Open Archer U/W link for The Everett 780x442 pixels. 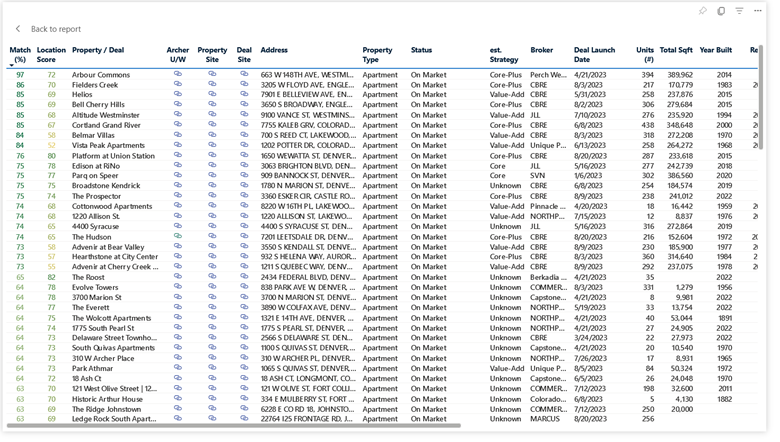click(178, 307)
